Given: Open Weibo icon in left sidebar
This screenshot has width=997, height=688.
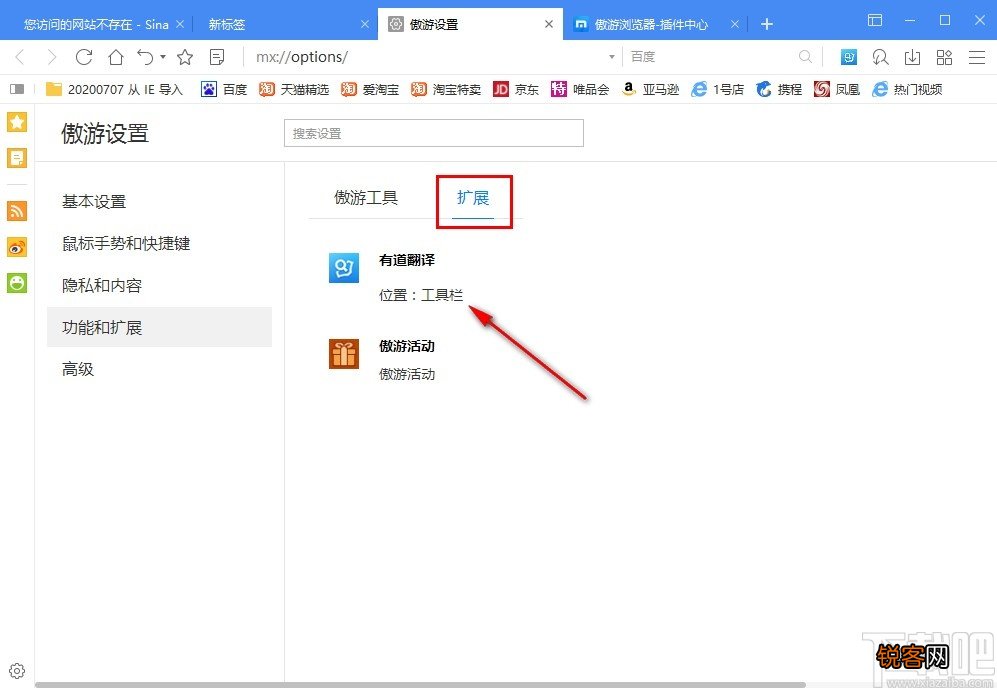Looking at the screenshot, I should coord(17,247).
